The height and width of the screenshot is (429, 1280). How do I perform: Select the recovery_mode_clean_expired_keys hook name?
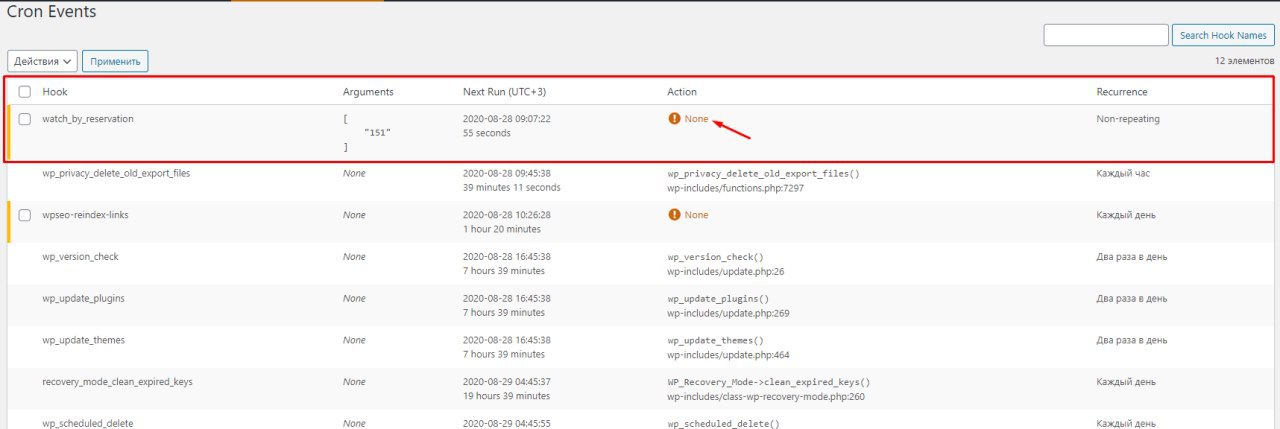pyautogui.click(x=118, y=382)
